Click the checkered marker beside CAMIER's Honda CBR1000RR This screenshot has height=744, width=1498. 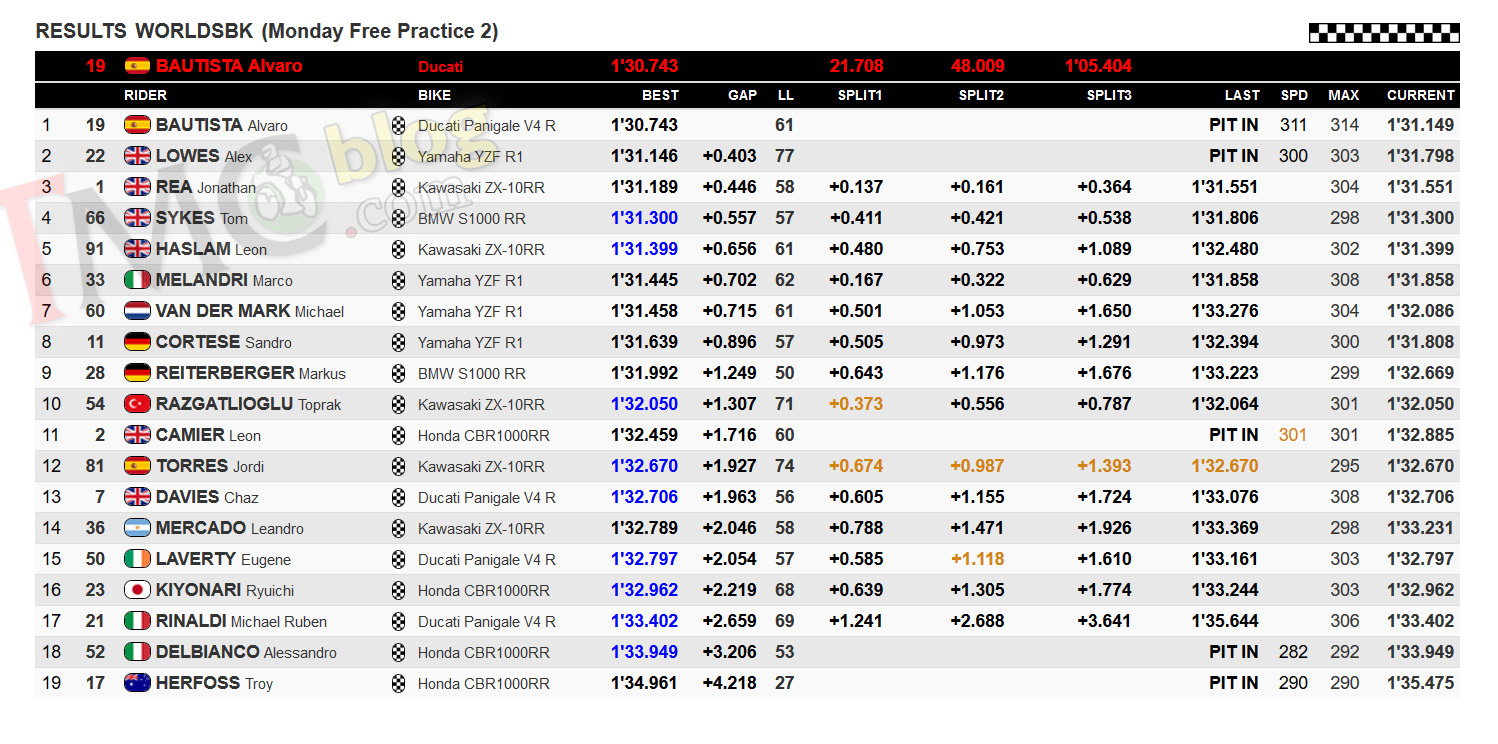pyautogui.click(x=399, y=435)
